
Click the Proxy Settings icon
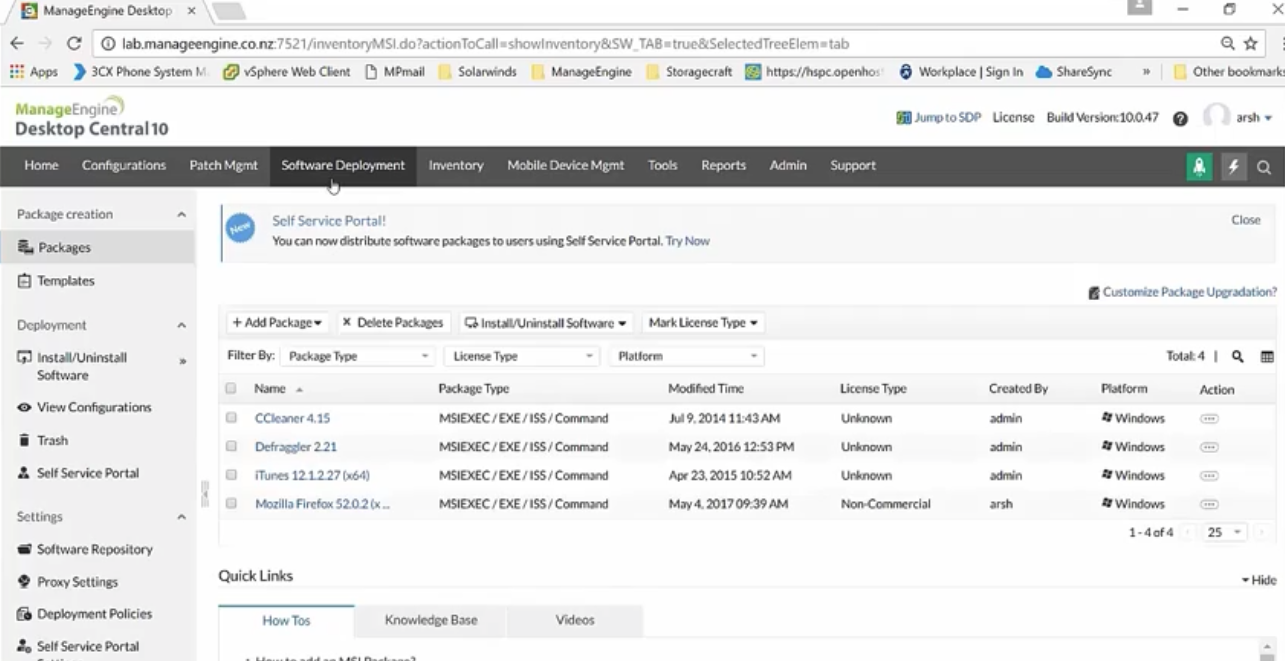pos(25,582)
